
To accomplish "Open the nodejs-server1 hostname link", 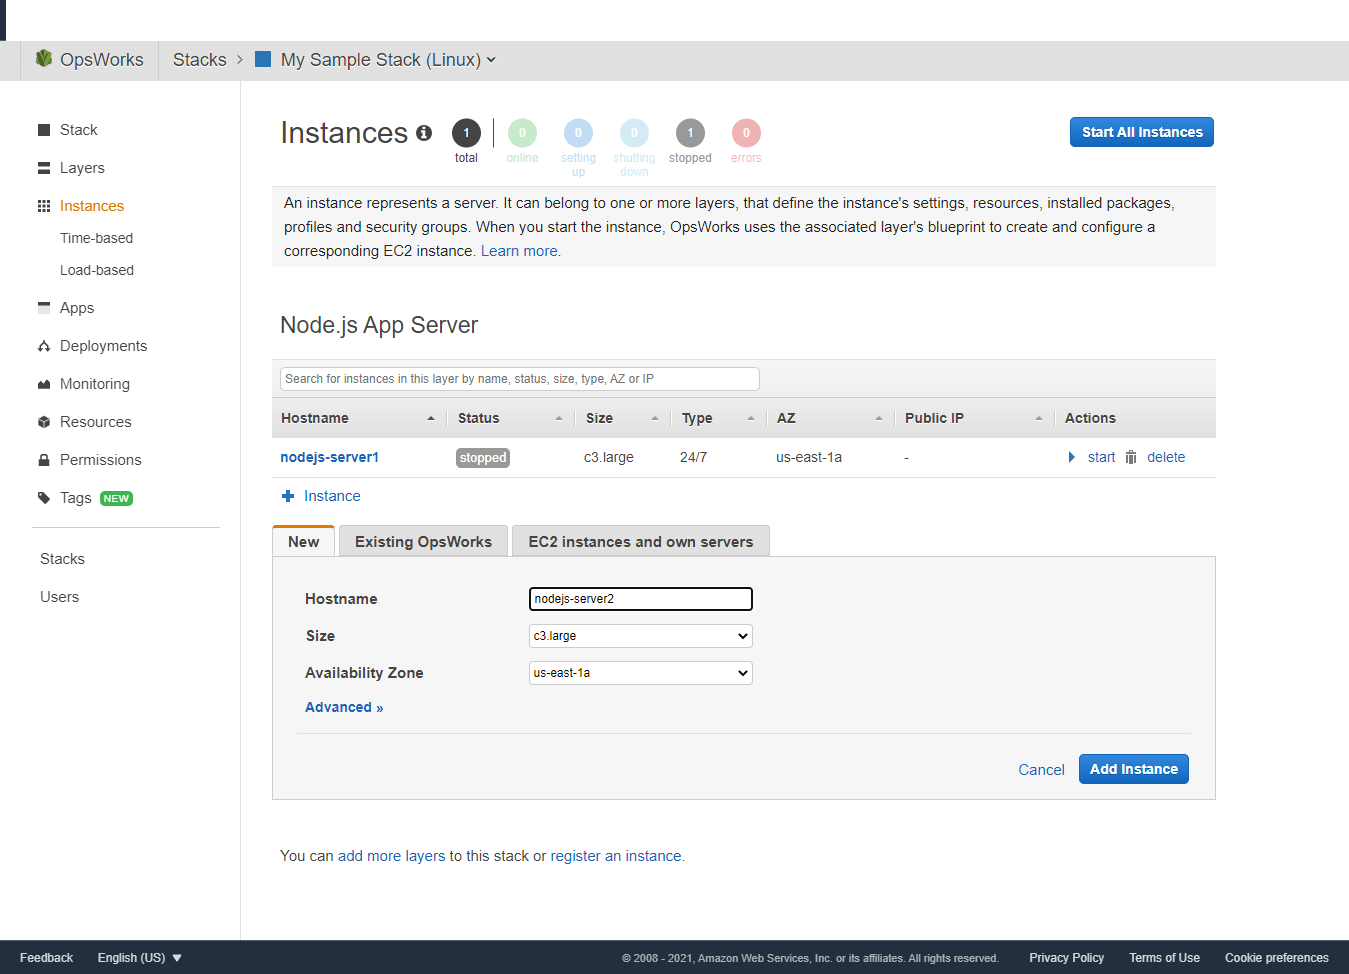I will (330, 457).
